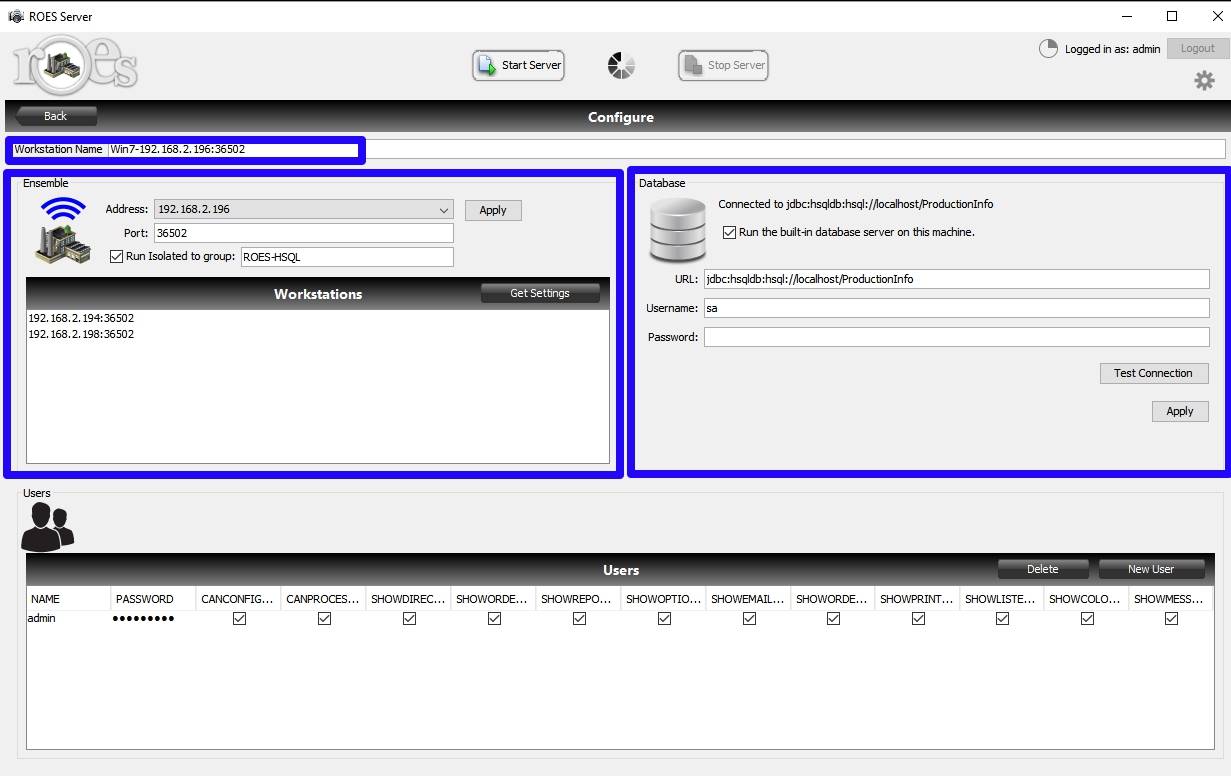The width and height of the screenshot is (1231, 776).
Task: Click Test Connection button
Action: pos(1153,373)
